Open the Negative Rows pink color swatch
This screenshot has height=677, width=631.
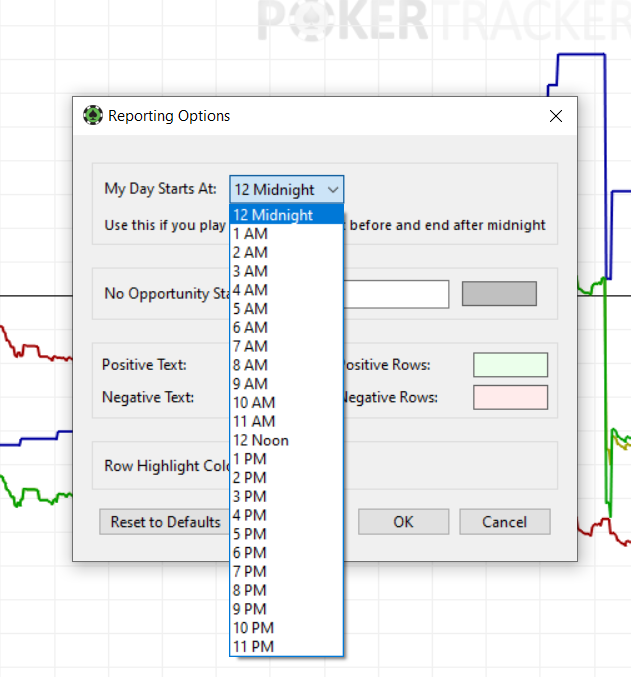click(511, 397)
